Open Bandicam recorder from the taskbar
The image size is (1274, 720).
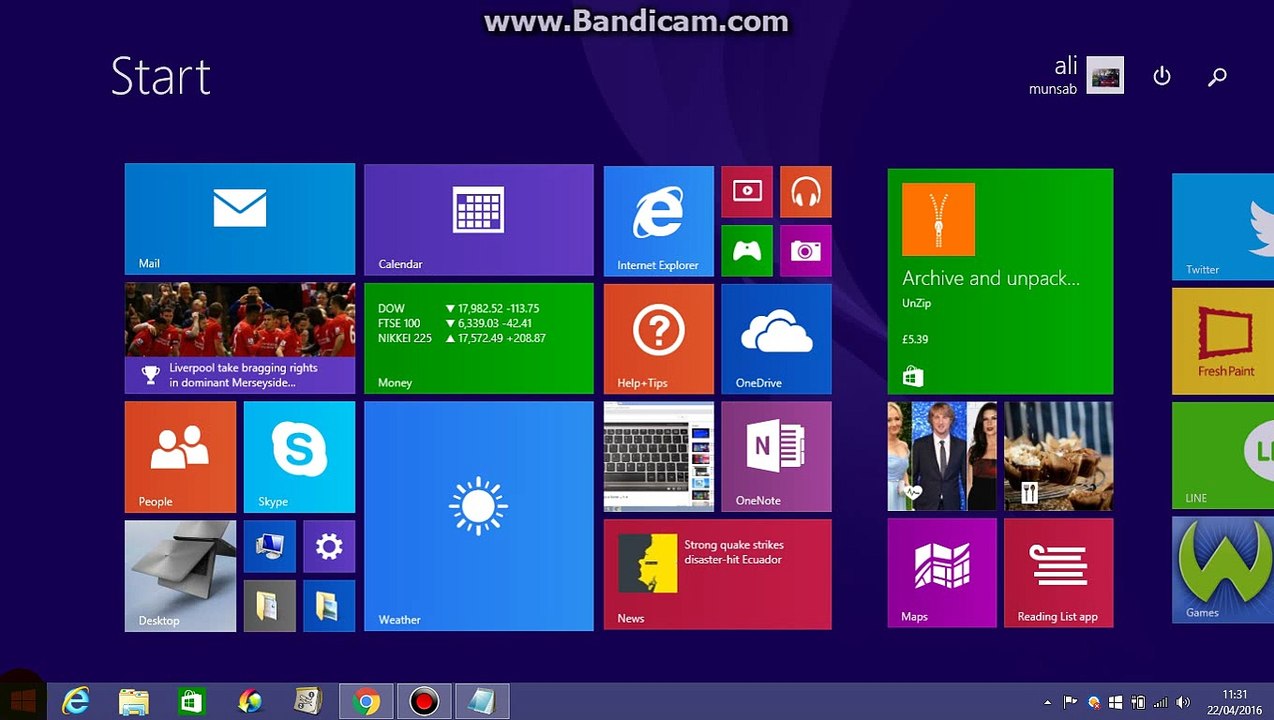coord(424,702)
